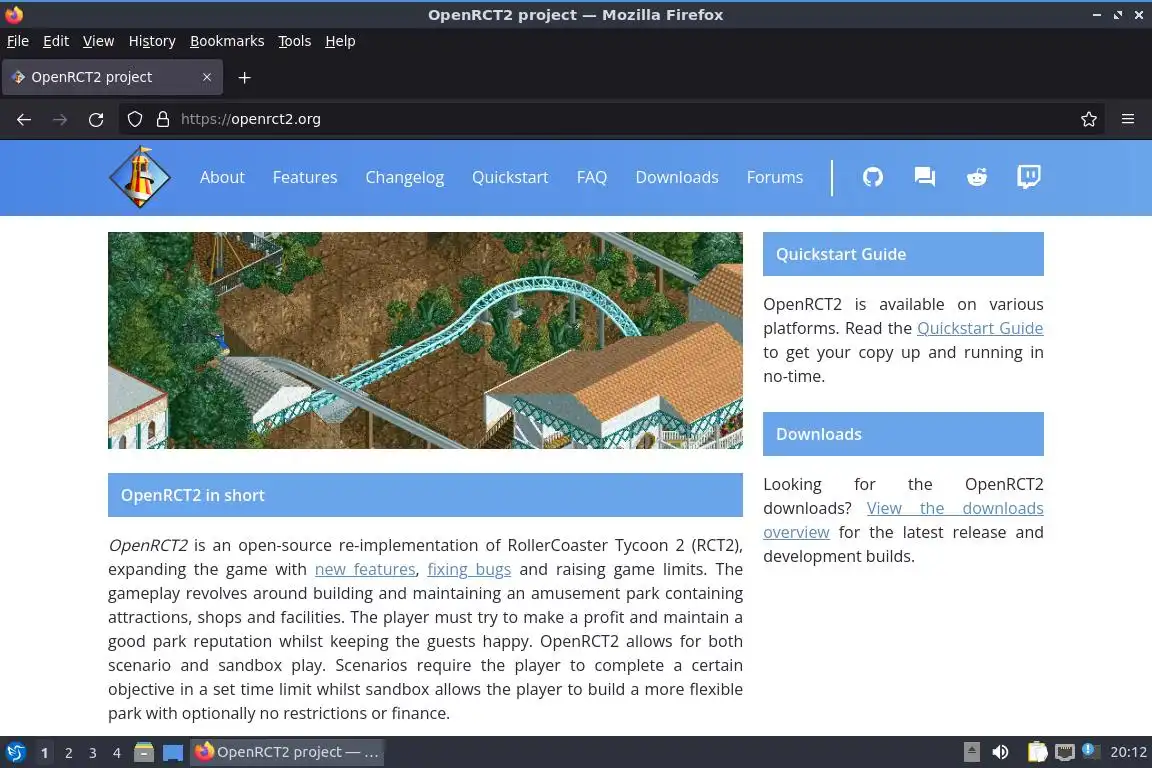Screen dimensions: 1152x768
Task: Open the Firefox hamburger menu
Action: 1128,119
